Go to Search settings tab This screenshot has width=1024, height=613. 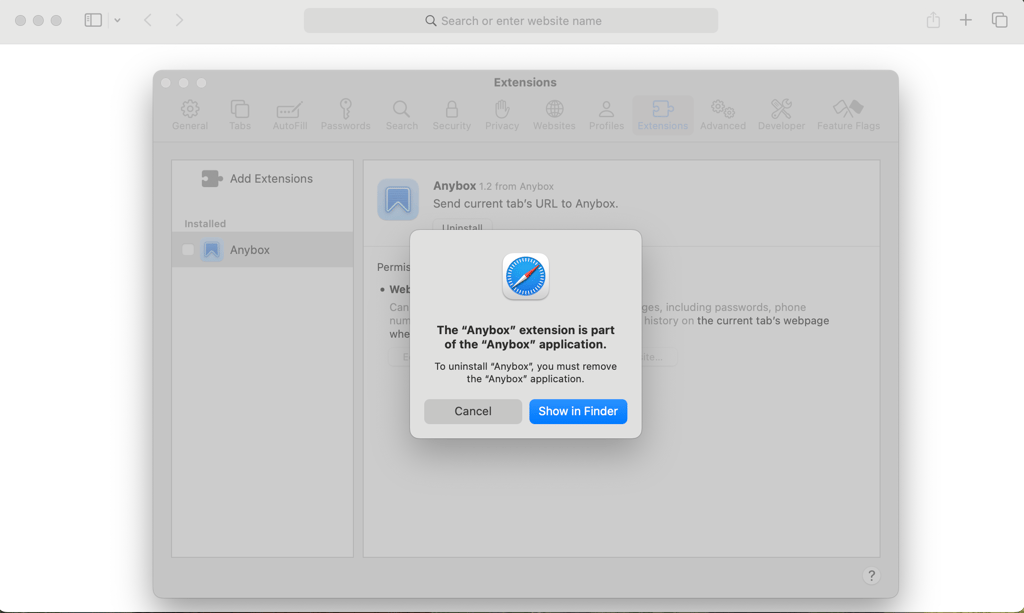(402, 115)
